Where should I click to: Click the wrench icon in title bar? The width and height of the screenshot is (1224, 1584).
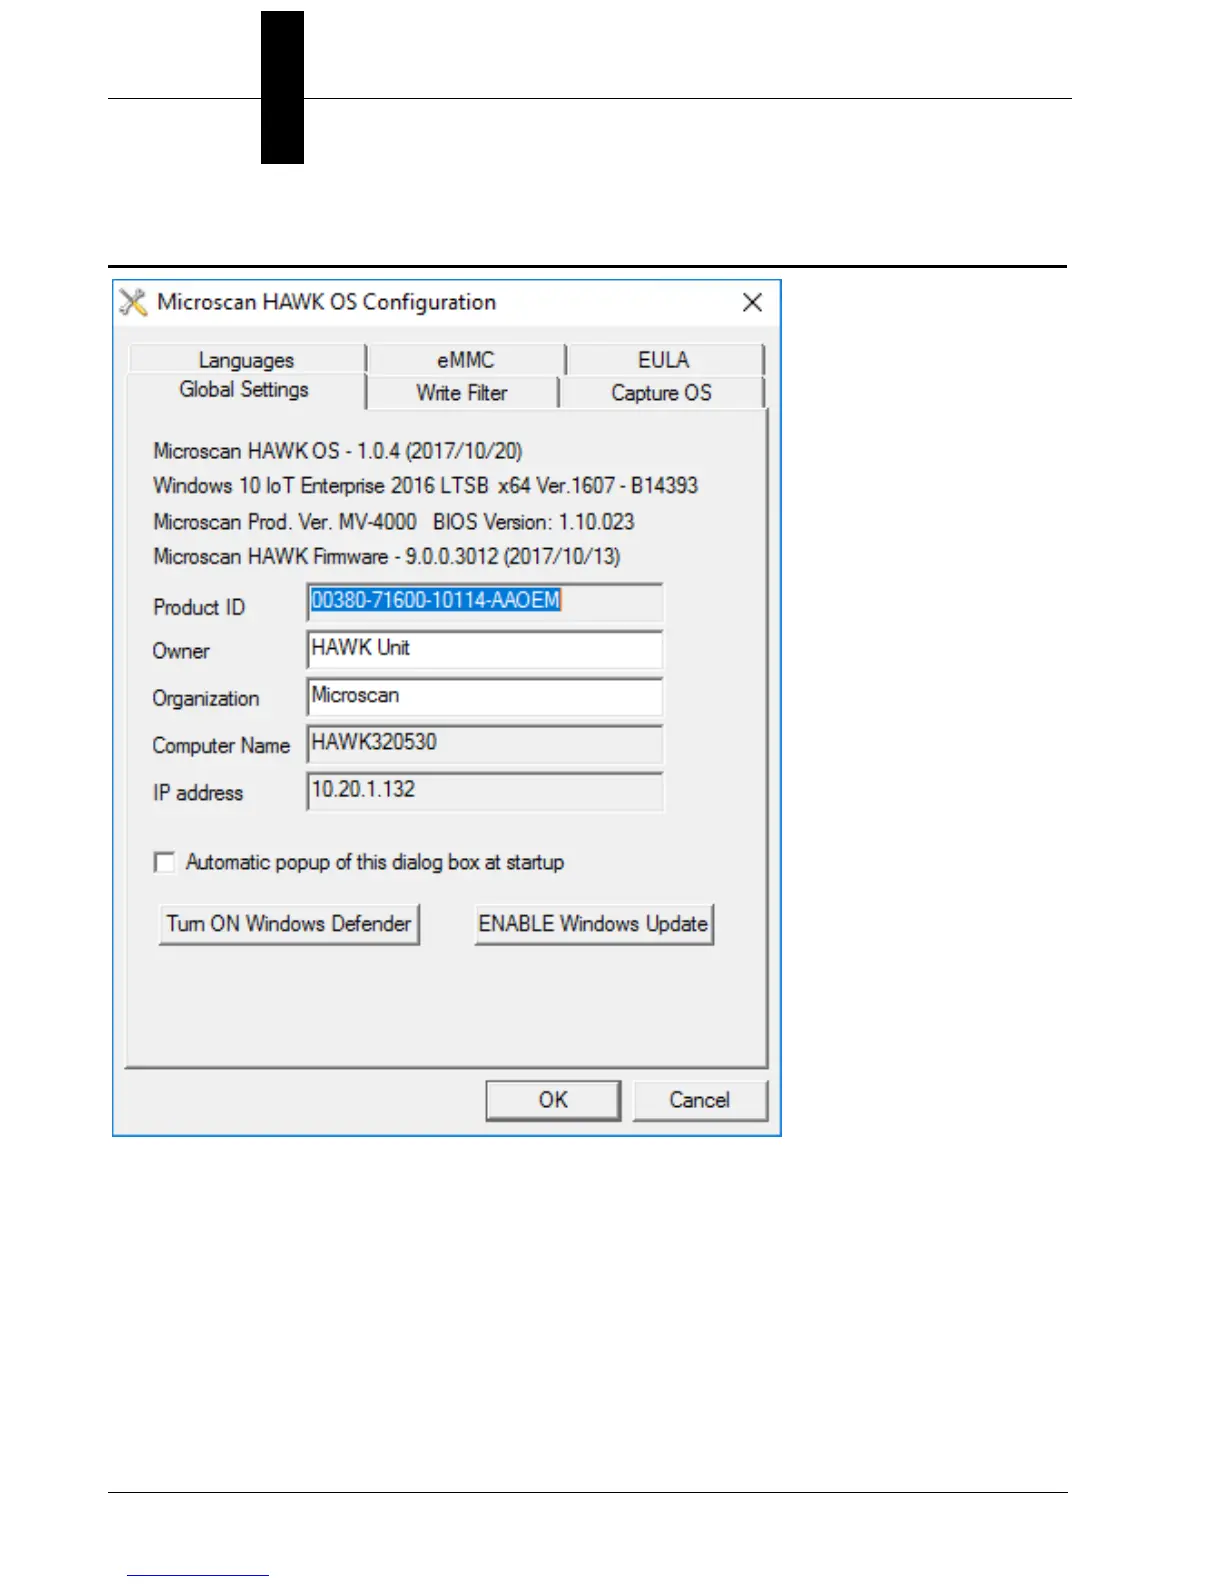pos(133,302)
